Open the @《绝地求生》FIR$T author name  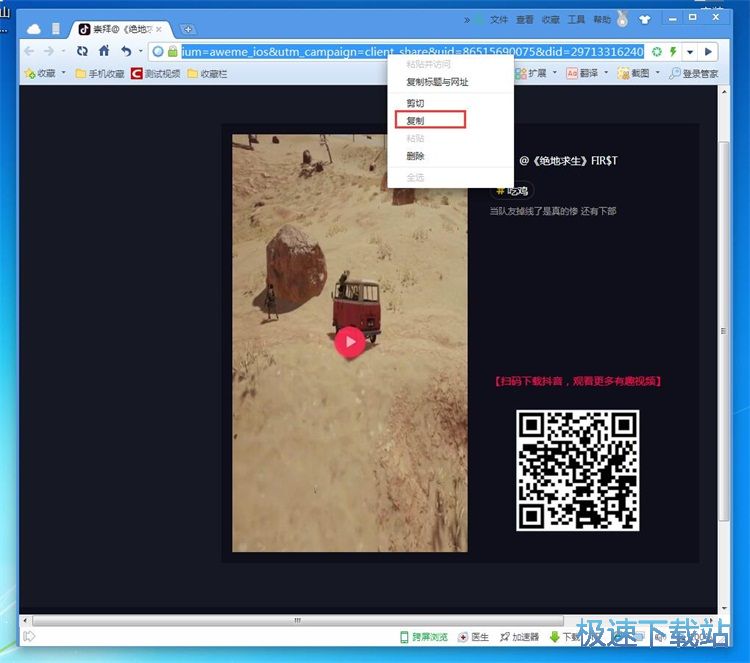[x=568, y=161]
